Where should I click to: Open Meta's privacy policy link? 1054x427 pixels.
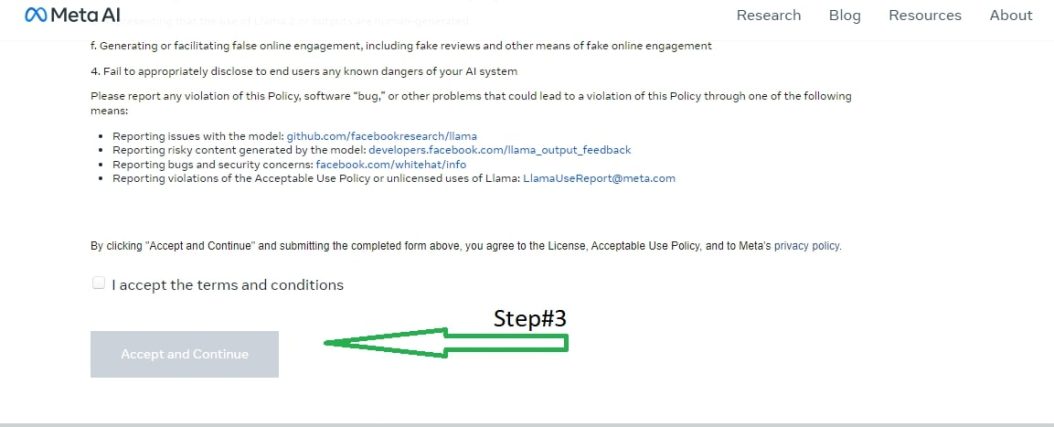807,246
